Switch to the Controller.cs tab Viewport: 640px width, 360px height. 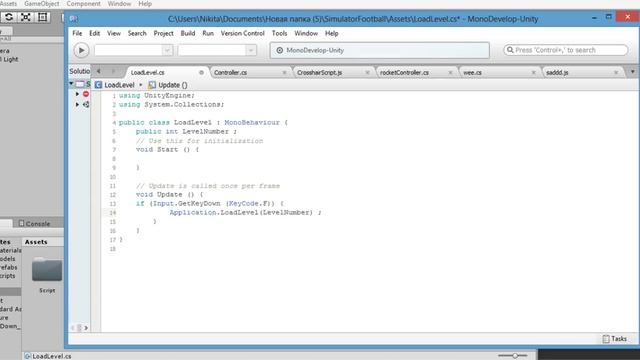pyautogui.click(x=230, y=72)
